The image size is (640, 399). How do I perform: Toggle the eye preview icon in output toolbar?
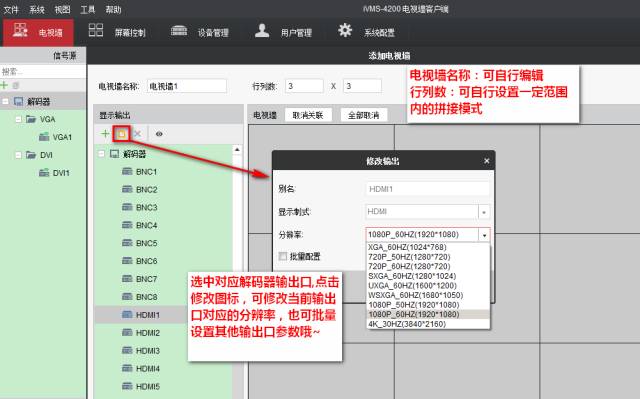(159, 133)
